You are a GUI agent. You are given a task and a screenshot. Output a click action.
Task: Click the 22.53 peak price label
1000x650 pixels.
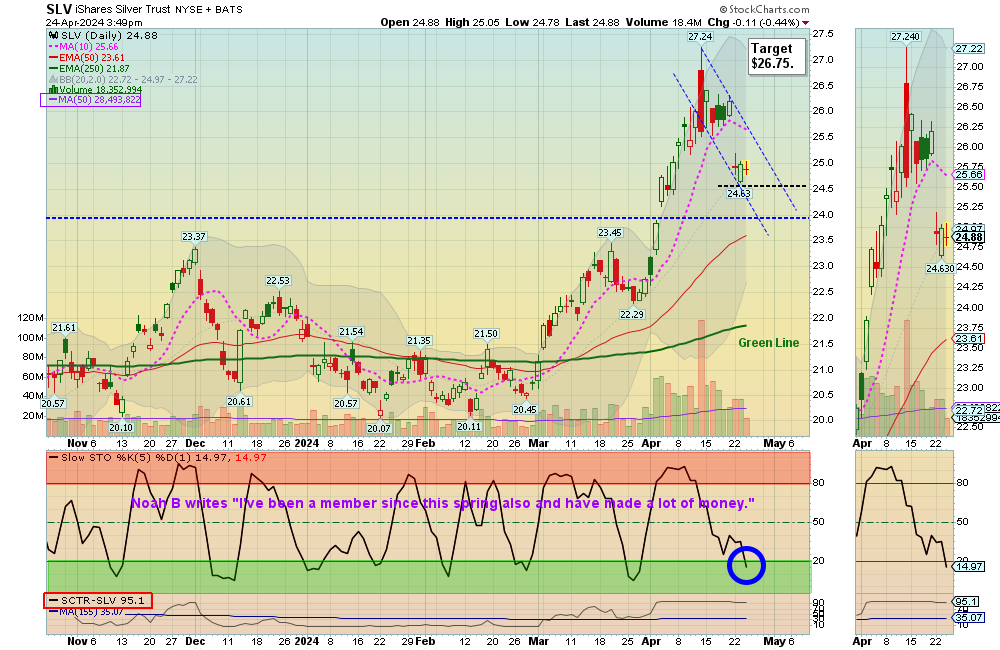click(x=278, y=281)
